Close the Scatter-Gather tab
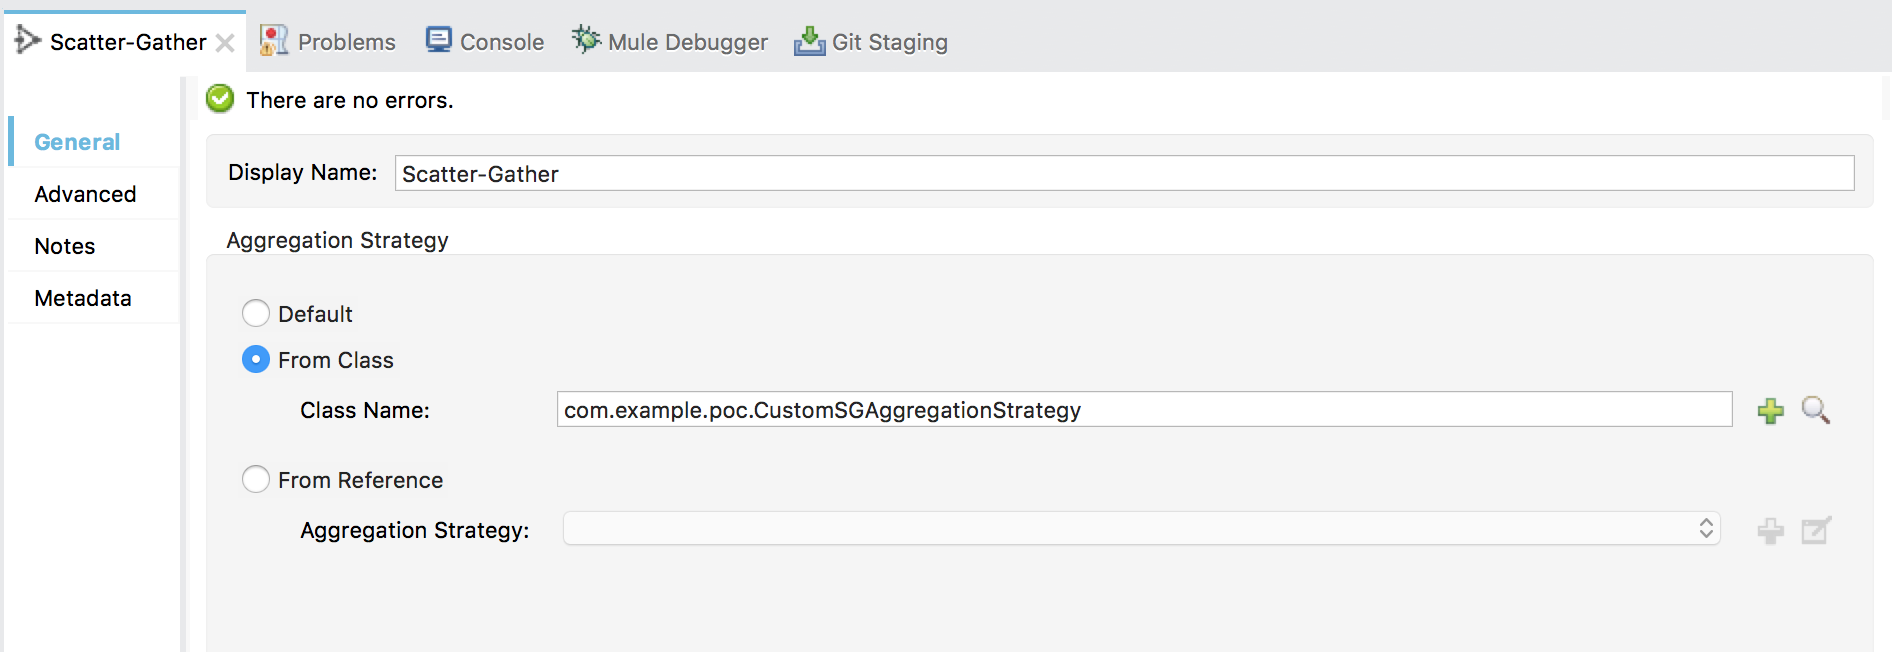Image resolution: width=1892 pixels, height=652 pixels. [x=225, y=43]
